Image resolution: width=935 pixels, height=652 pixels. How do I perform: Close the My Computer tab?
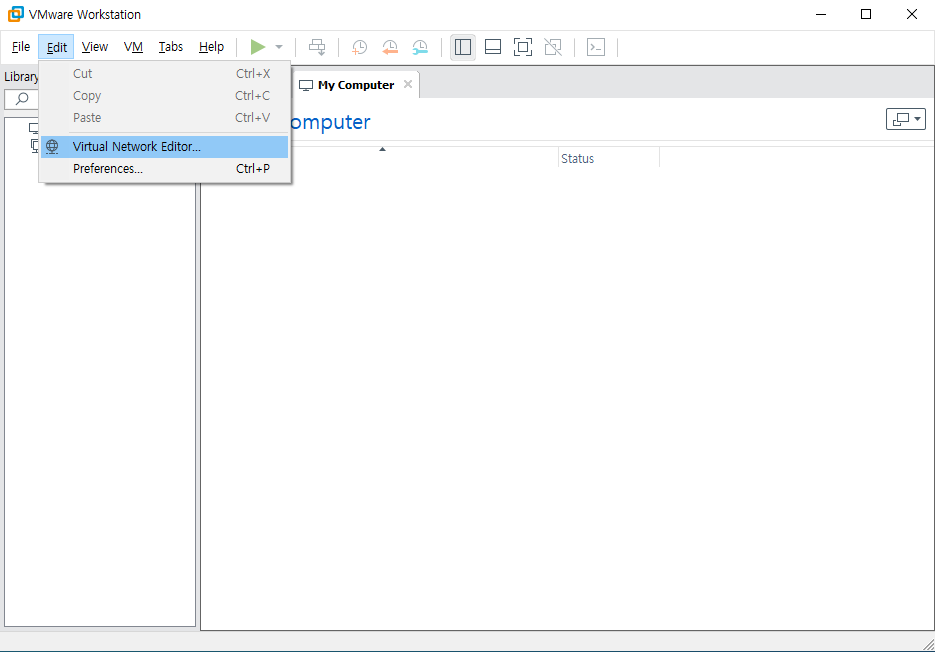(408, 84)
